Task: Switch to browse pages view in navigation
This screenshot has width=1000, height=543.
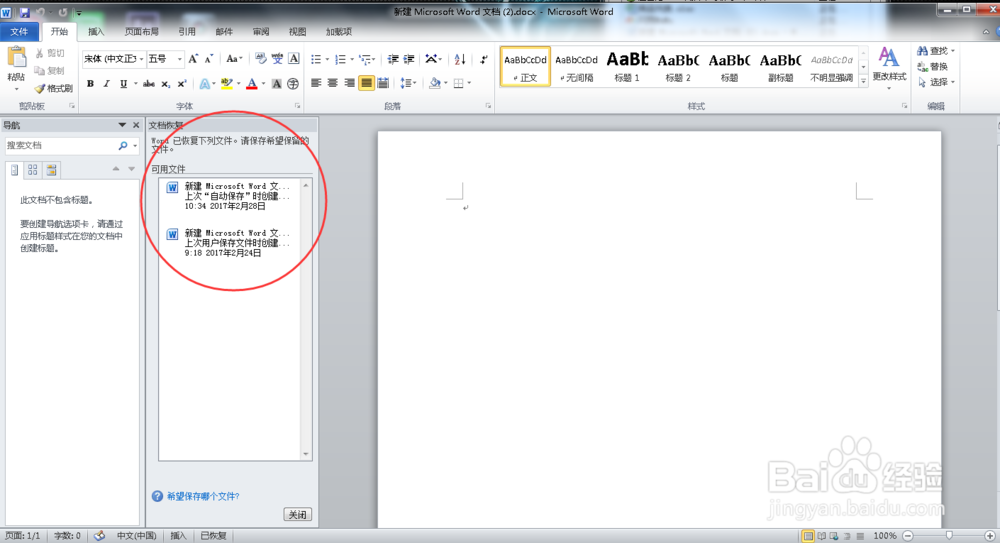Action: [x=33, y=170]
